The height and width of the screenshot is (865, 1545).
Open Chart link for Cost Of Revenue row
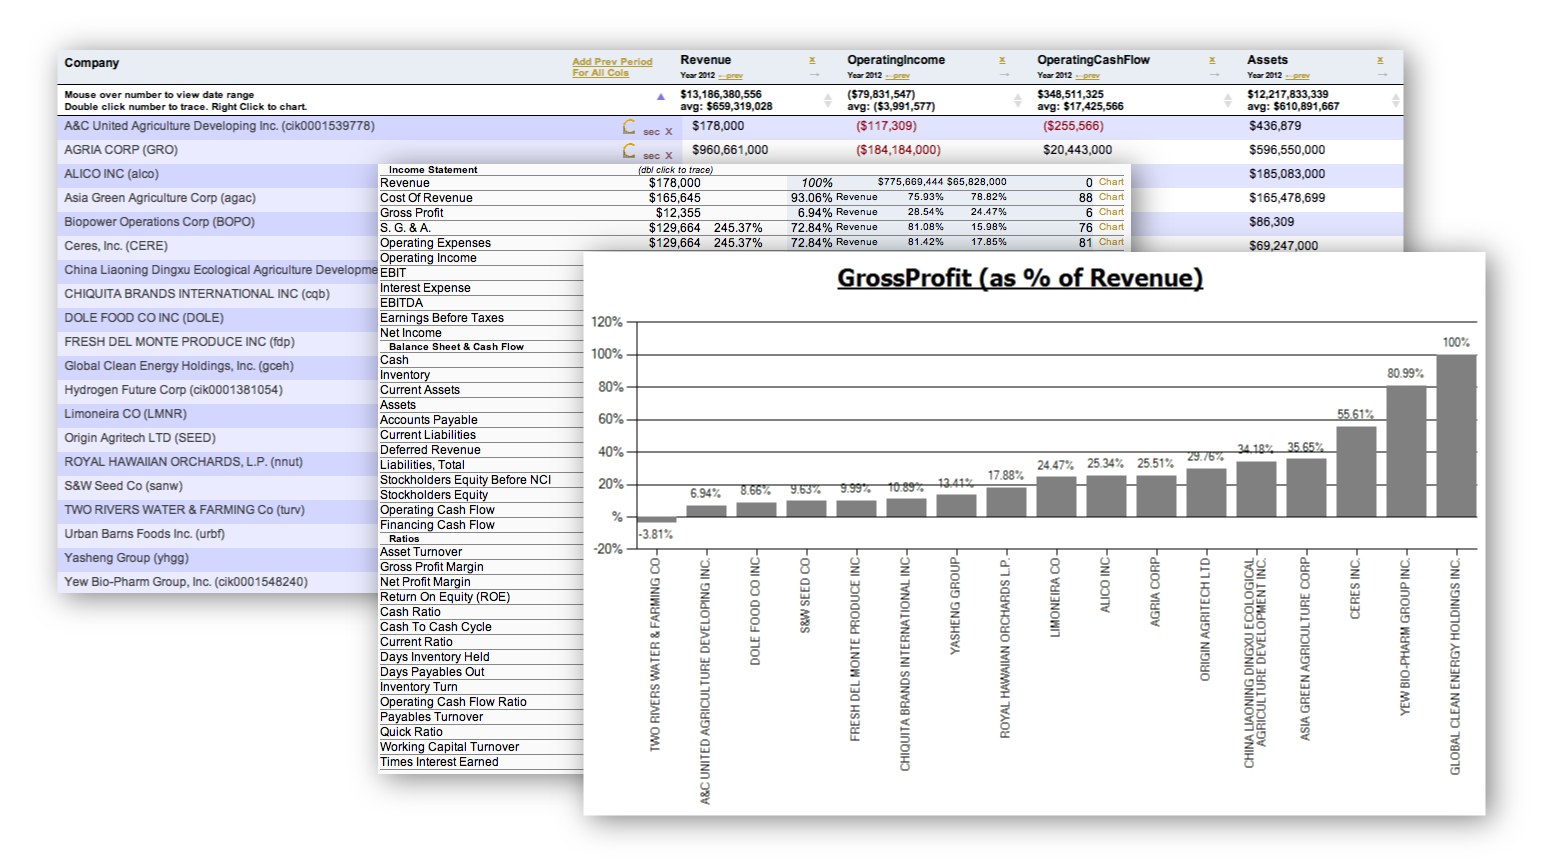coord(1111,197)
